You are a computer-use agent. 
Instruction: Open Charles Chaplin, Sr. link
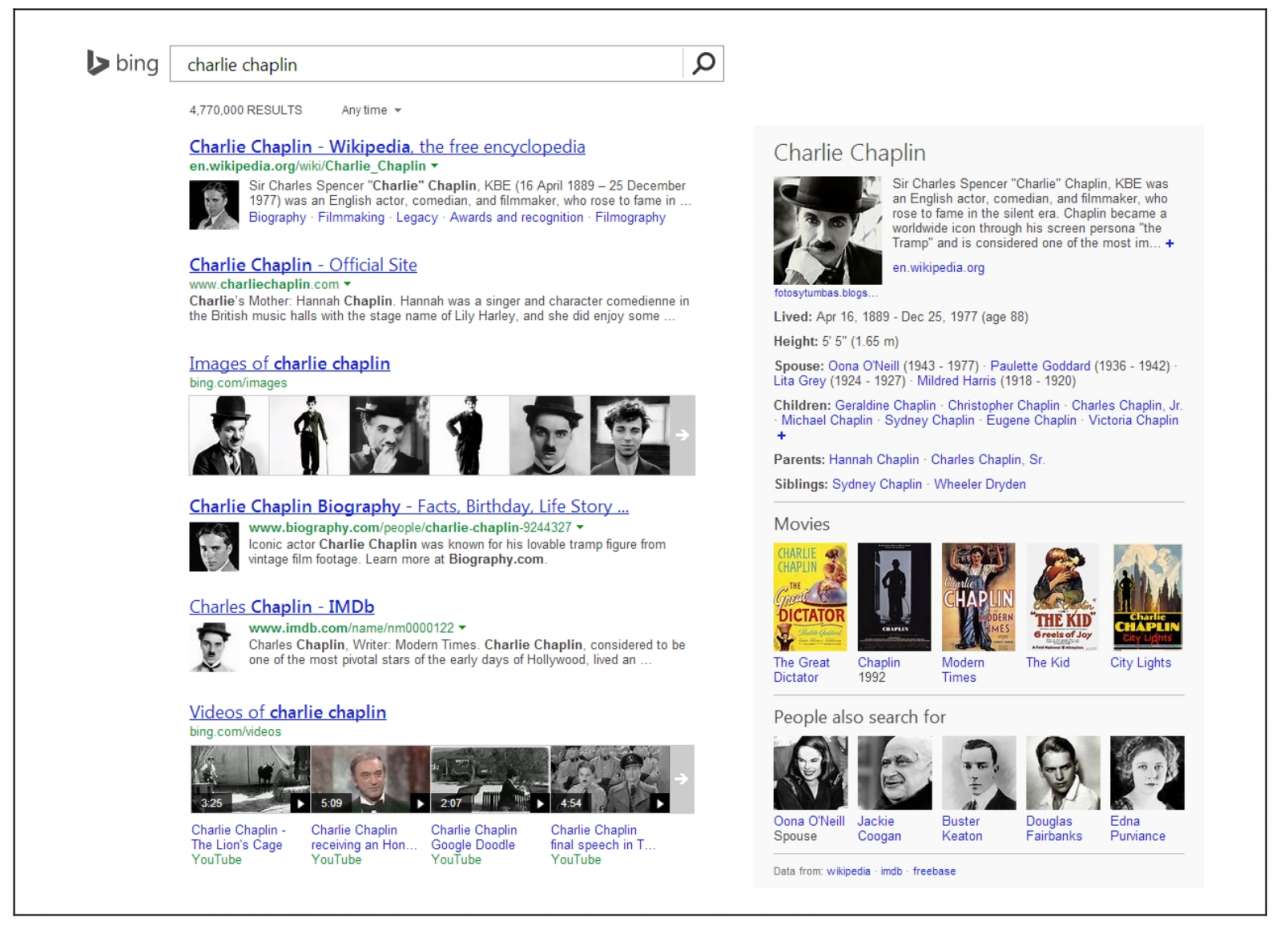point(988,460)
